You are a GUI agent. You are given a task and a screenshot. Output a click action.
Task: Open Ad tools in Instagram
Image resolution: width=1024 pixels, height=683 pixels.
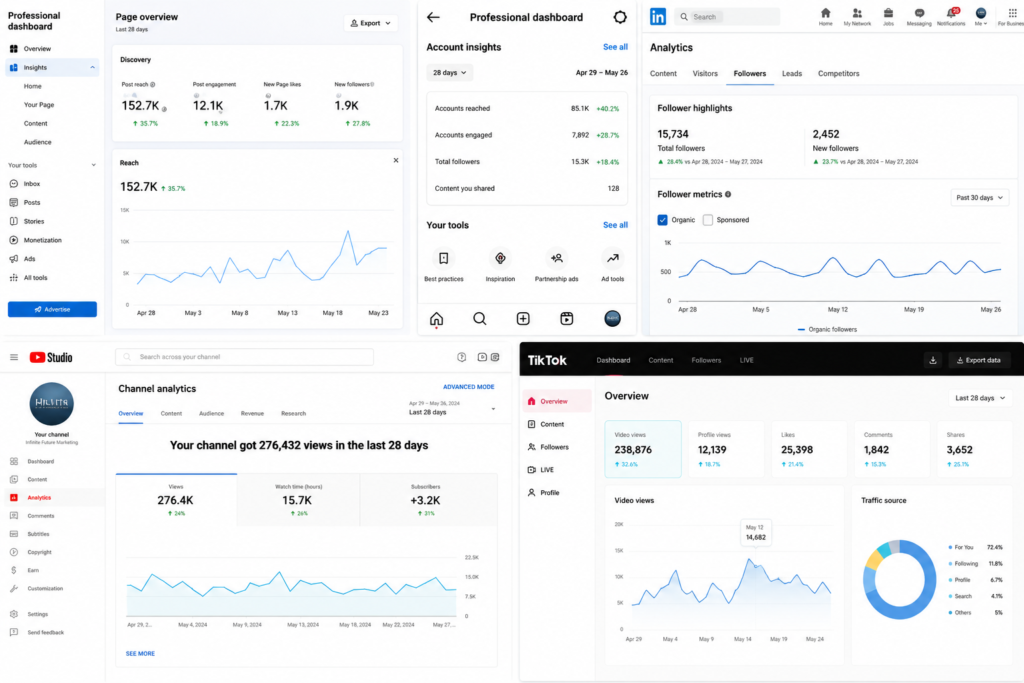613,265
